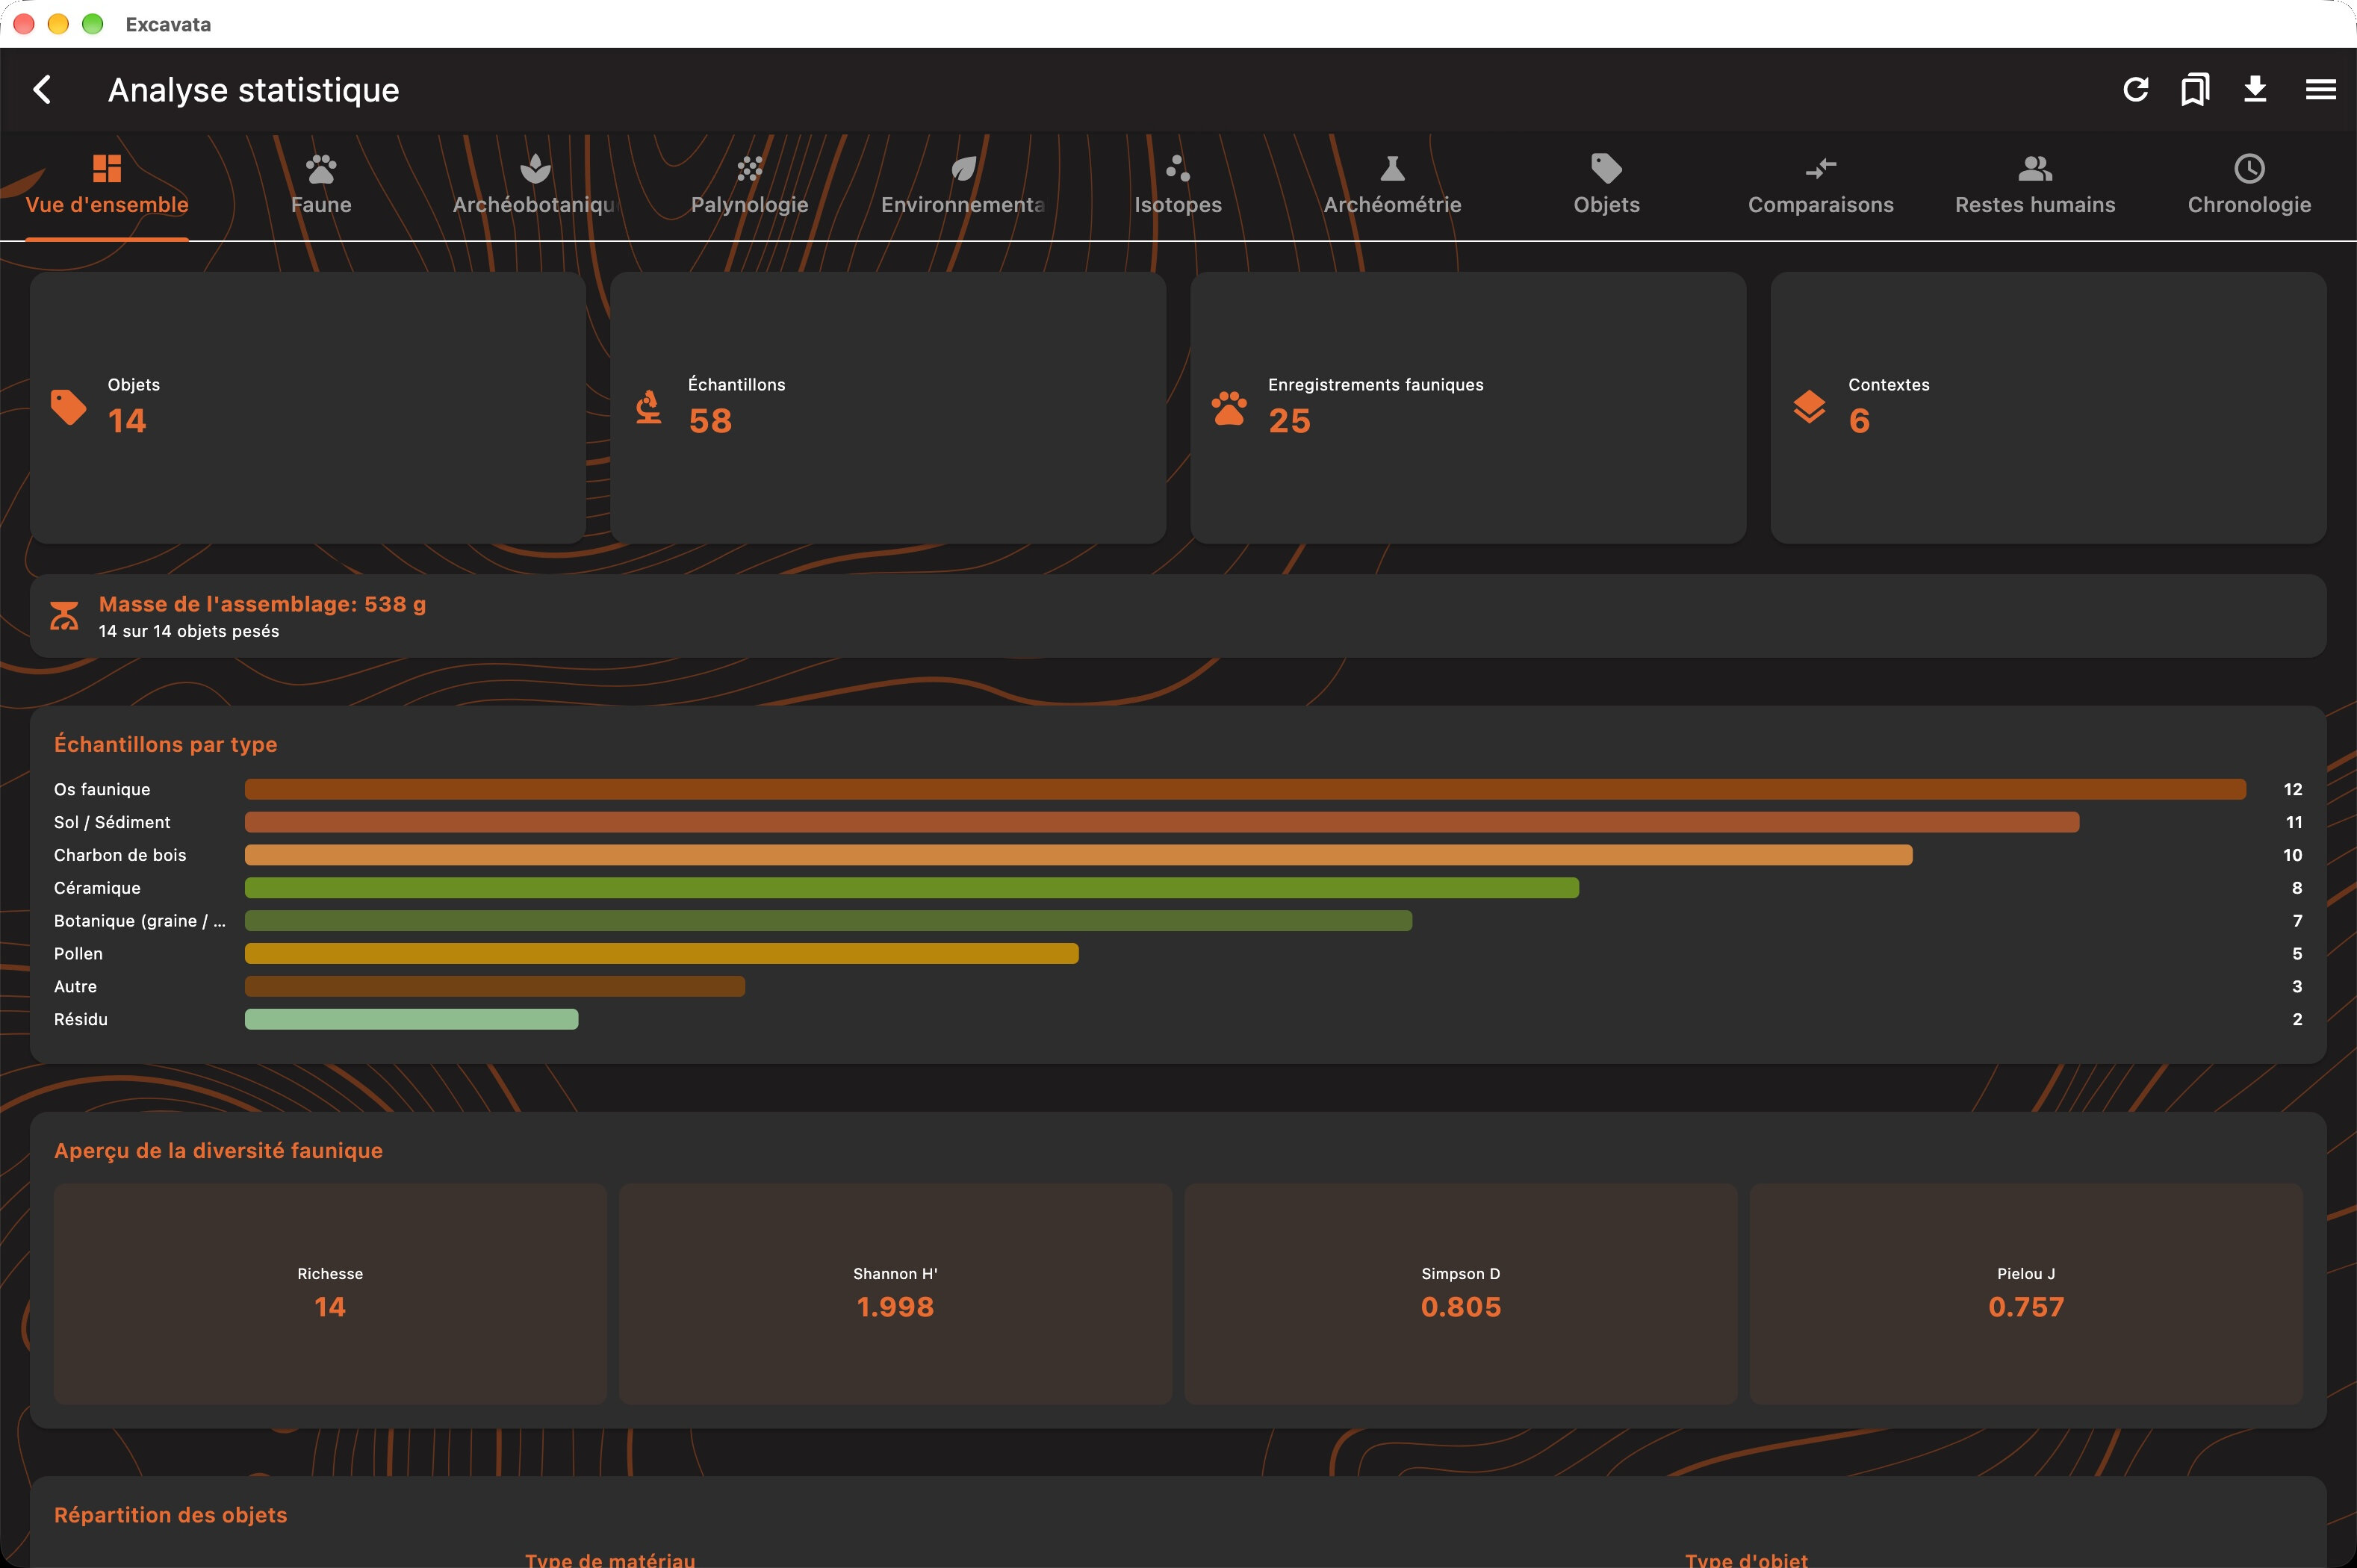Click the Archéobotanique plant icon
The width and height of the screenshot is (2357, 1568).
(x=535, y=168)
